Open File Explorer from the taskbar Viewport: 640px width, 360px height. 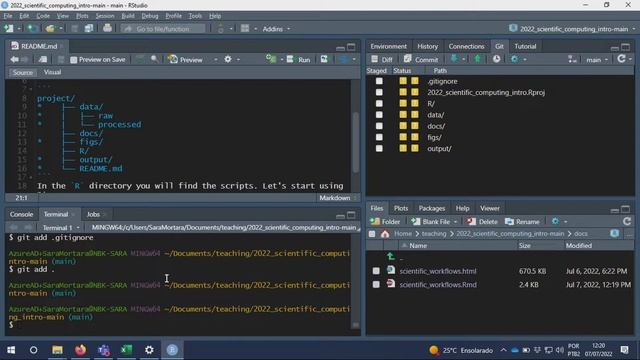pos(57,350)
